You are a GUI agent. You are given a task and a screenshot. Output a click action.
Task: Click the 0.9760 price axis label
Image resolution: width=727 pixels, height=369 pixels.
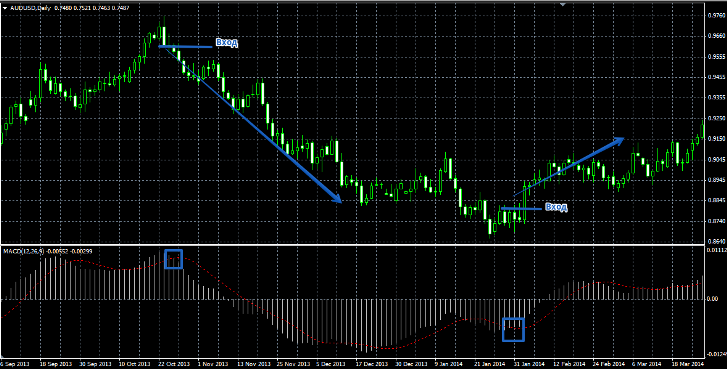click(x=716, y=15)
